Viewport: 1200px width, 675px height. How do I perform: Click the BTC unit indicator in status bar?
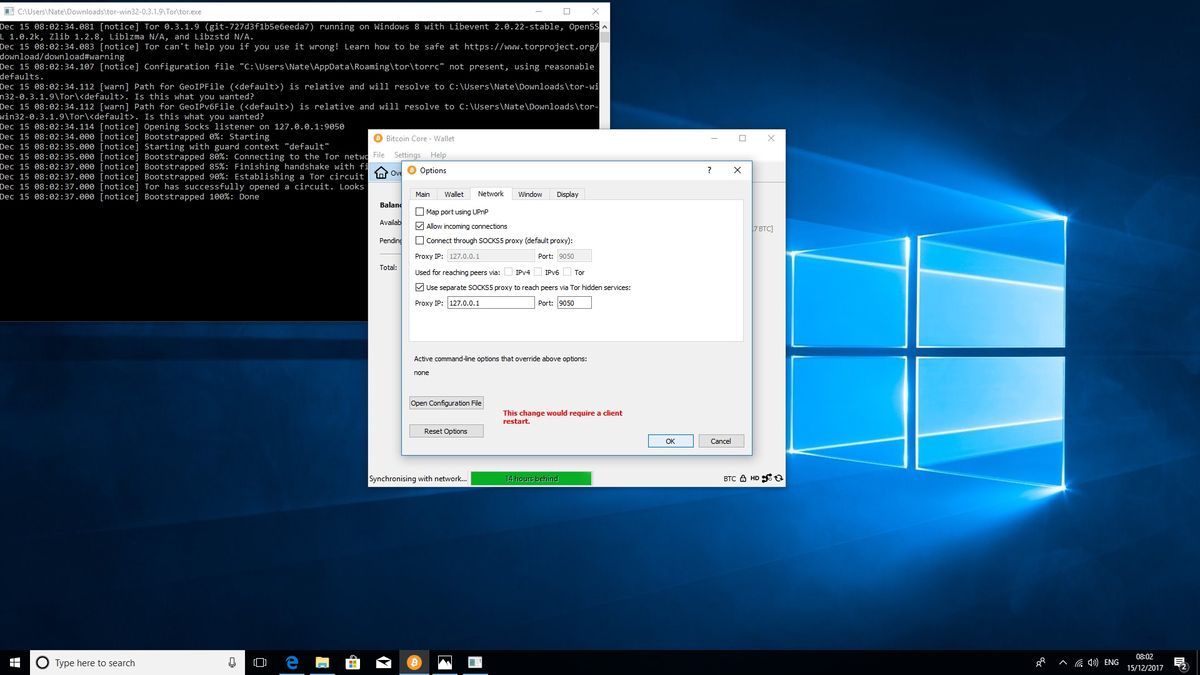coord(729,478)
